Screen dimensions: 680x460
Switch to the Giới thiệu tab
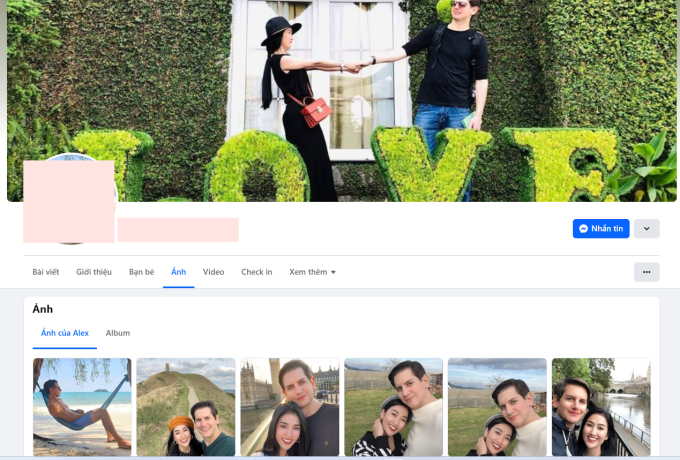[94, 272]
